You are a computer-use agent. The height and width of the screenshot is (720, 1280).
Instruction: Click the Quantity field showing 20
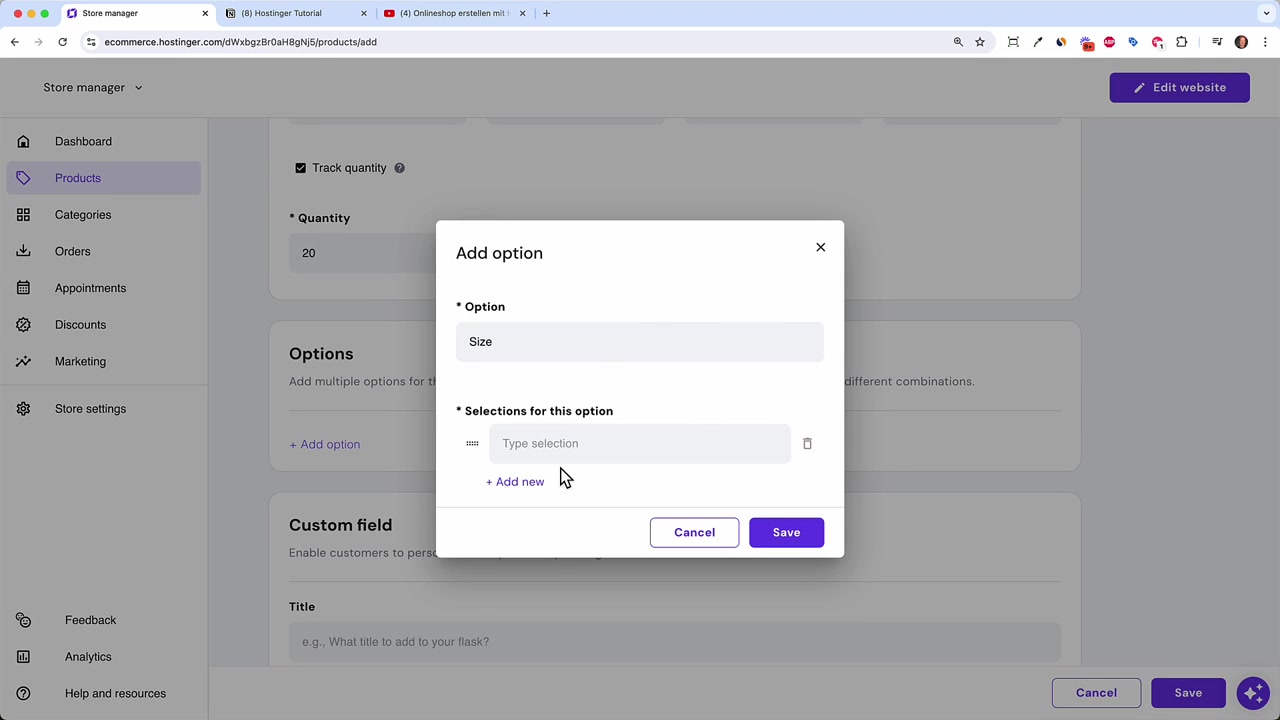[362, 253]
